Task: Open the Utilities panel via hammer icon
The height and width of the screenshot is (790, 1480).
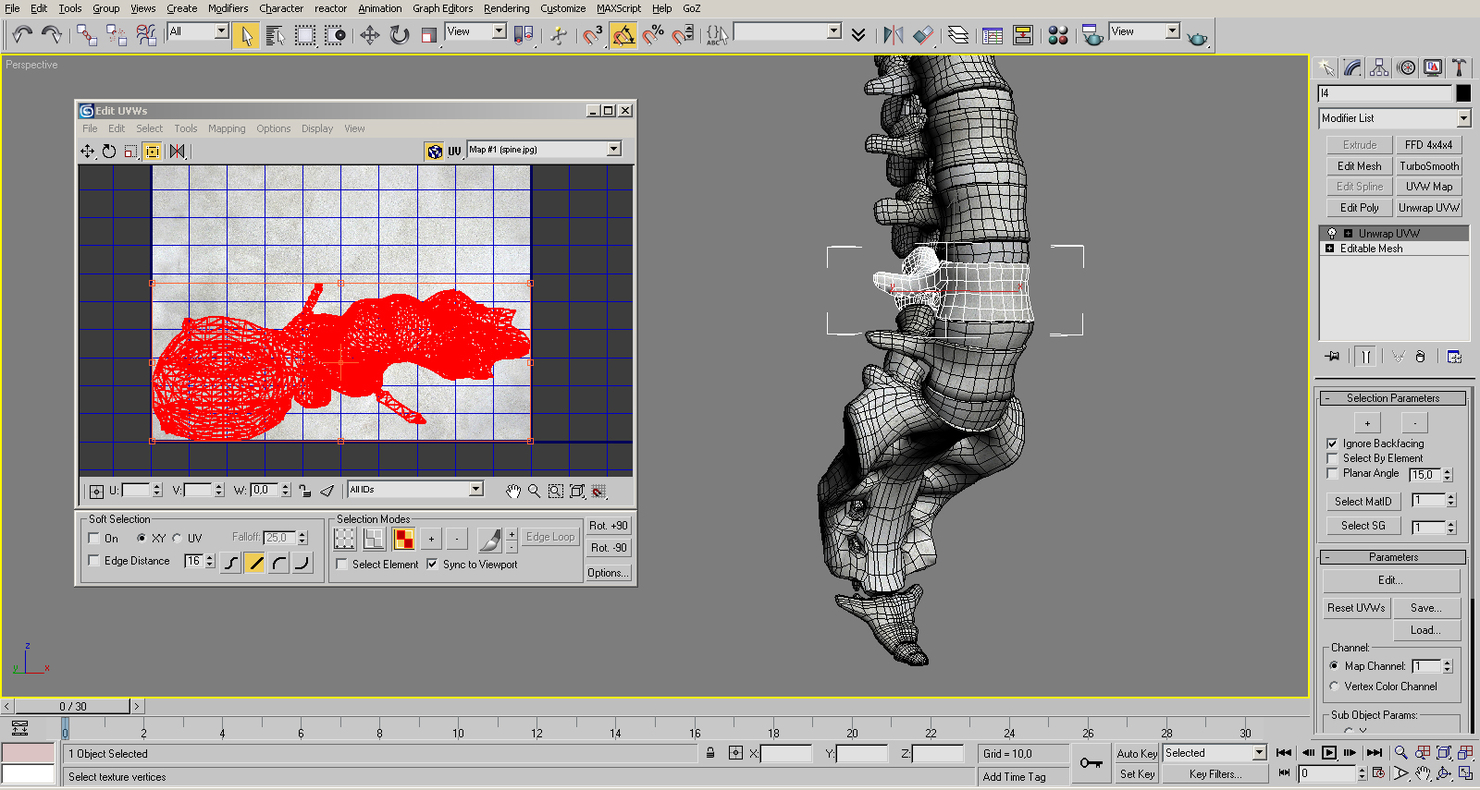Action: 1459,67
